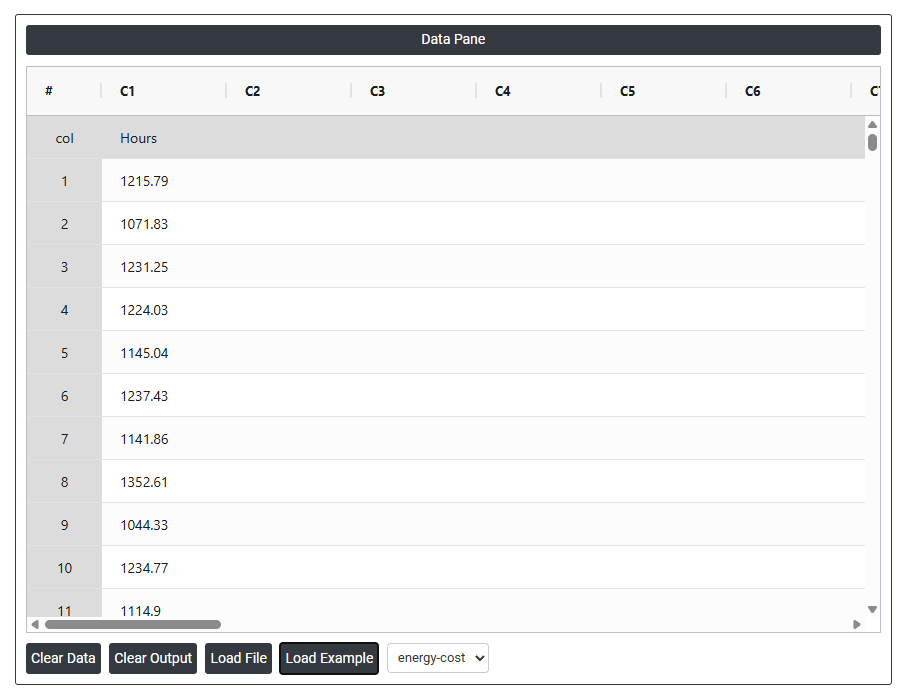Open the Load File dialog
Screen dimensions: 900x691
(x=239, y=658)
